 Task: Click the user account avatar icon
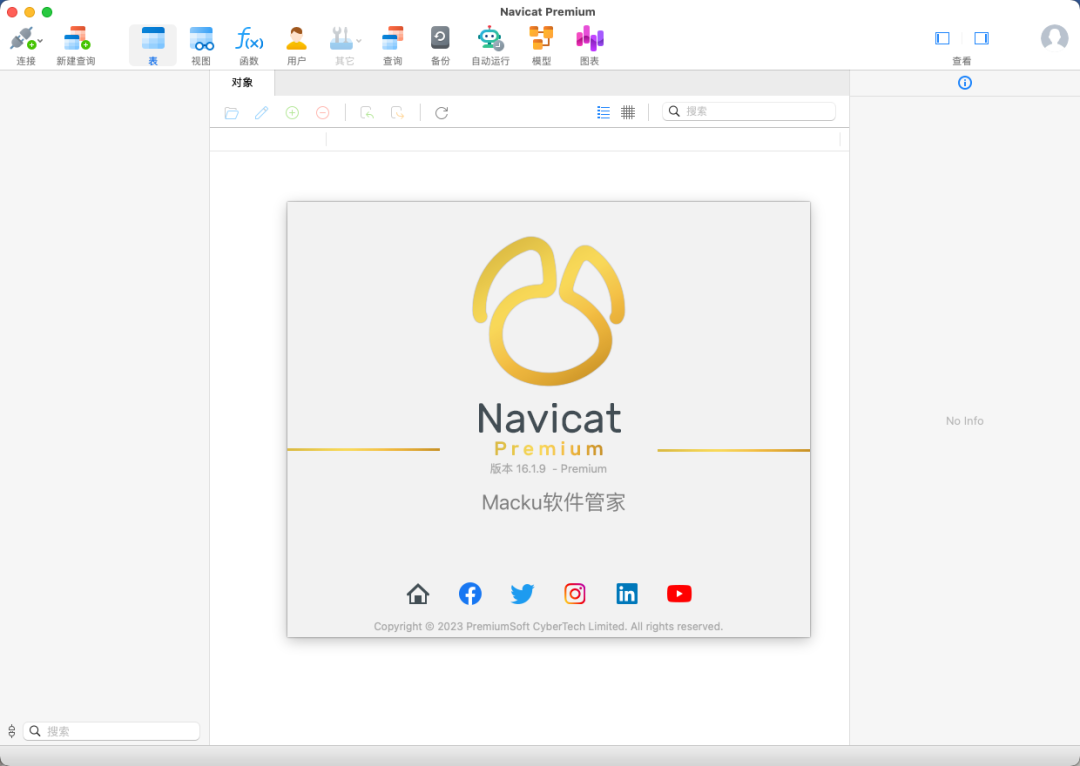point(1055,38)
